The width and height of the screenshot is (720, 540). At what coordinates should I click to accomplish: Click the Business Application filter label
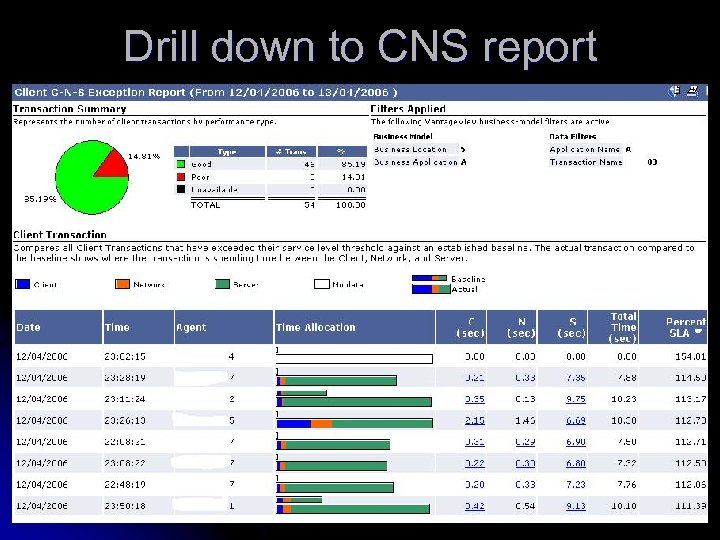pyautogui.click(x=416, y=162)
